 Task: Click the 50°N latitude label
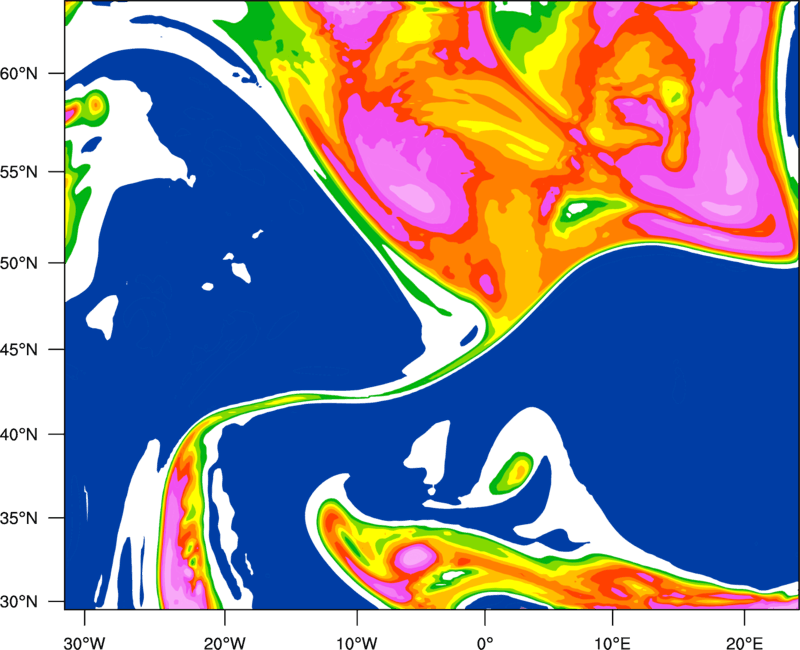point(19,263)
